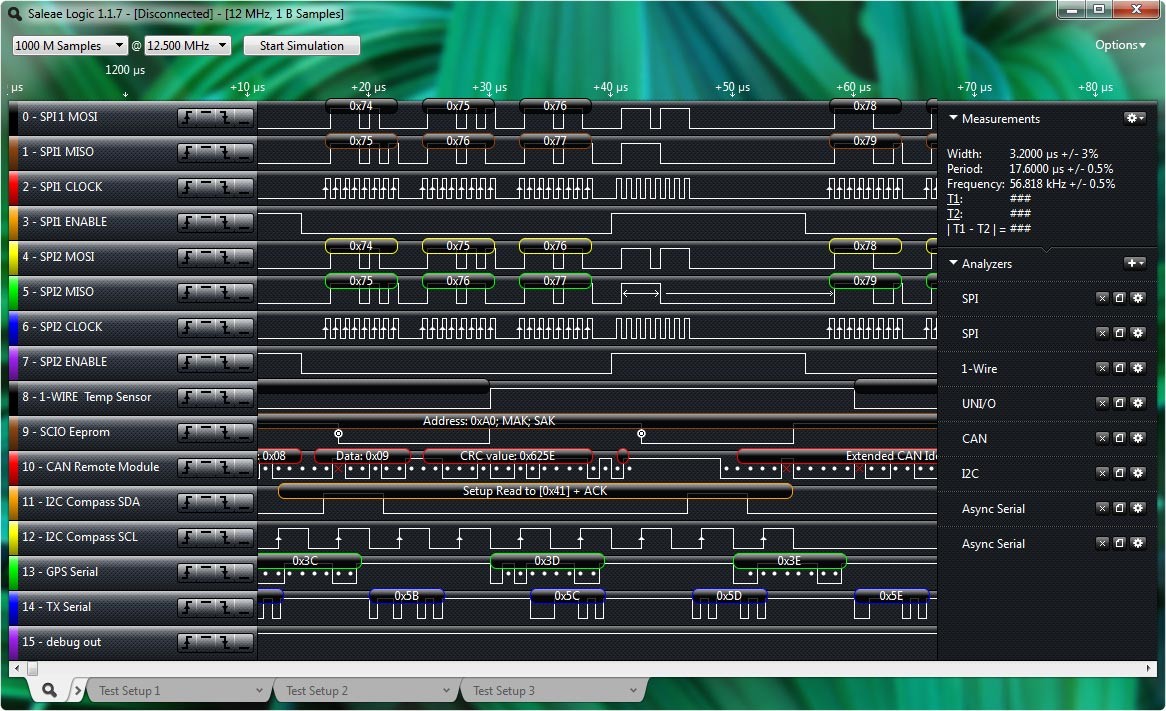1166x711 pixels.
Task: Open the Options menu
Action: [1120, 45]
